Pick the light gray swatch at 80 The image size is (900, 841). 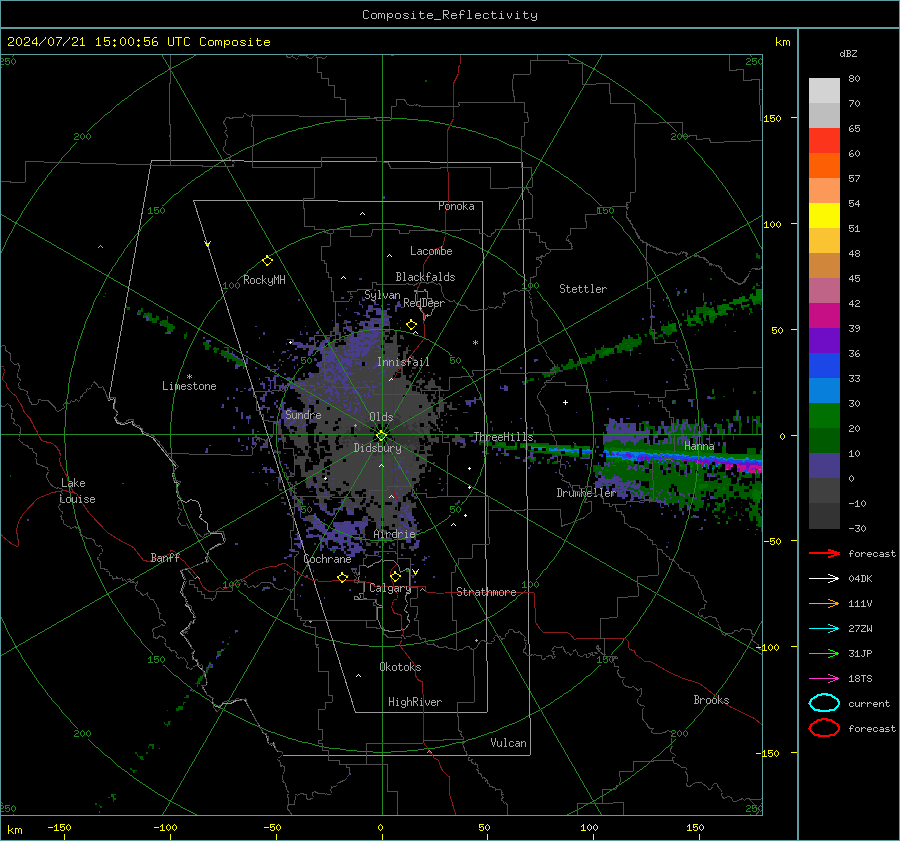pos(824,90)
